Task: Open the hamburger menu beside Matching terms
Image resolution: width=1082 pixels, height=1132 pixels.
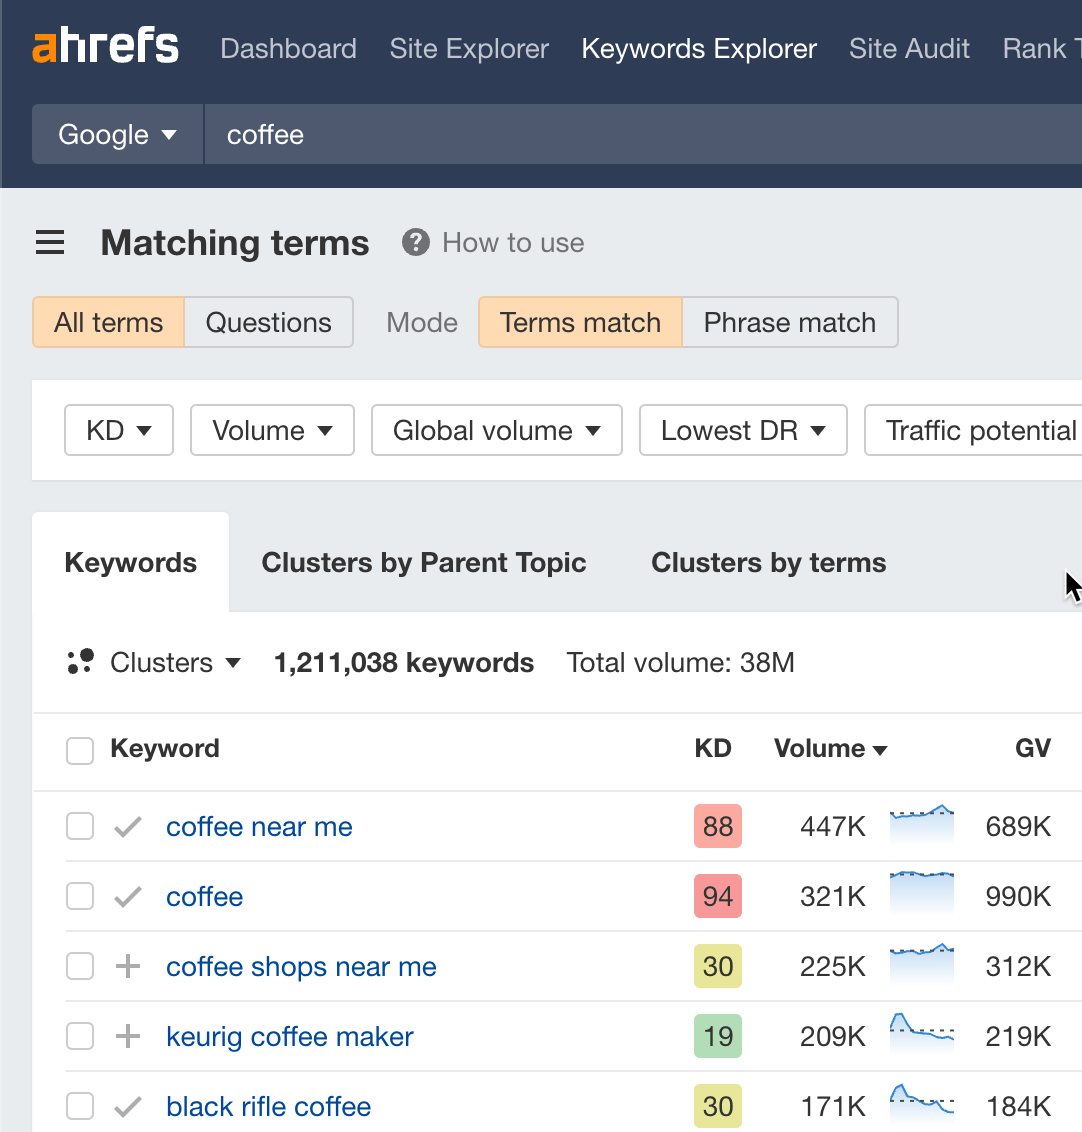Action: [x=50, y=242]
